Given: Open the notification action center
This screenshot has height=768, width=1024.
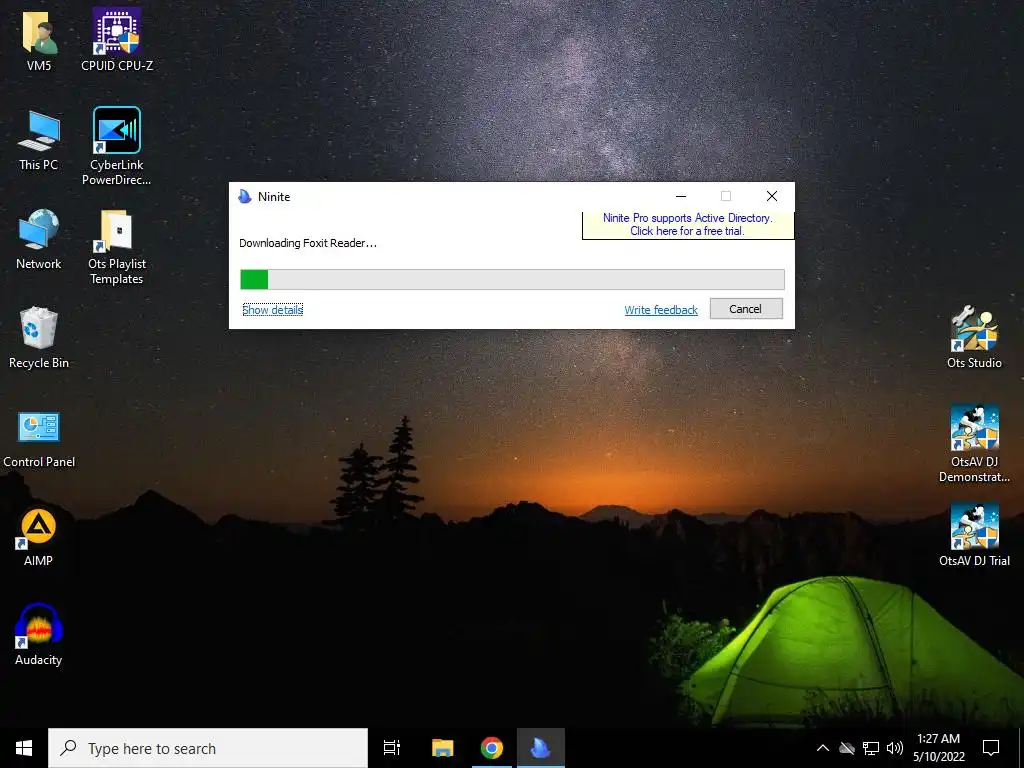Looking at the screenshot, I should tap(991, 748).
